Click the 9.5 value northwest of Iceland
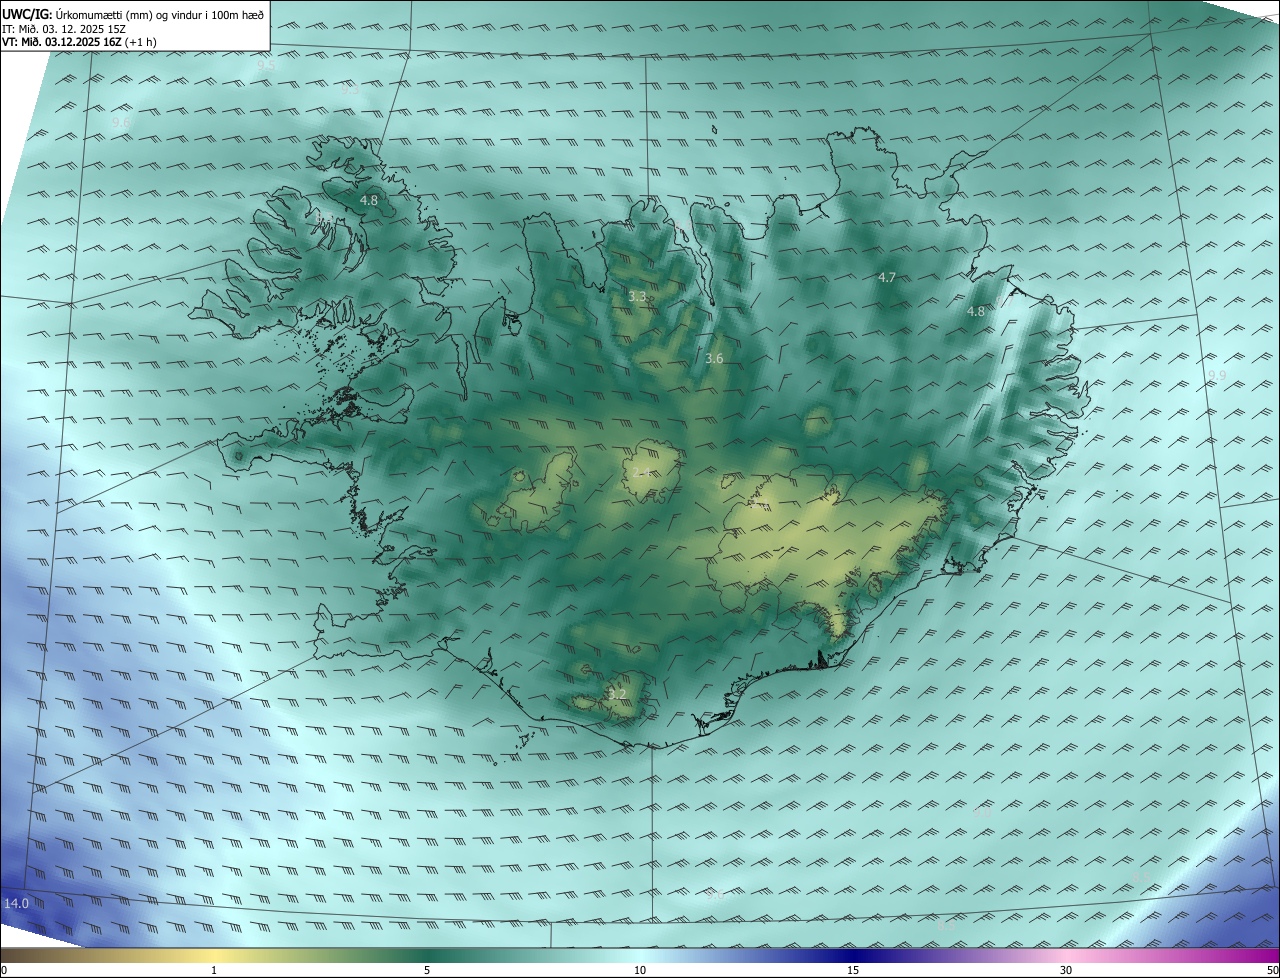Screen dimensions: 1280x978 click(265, 64)
